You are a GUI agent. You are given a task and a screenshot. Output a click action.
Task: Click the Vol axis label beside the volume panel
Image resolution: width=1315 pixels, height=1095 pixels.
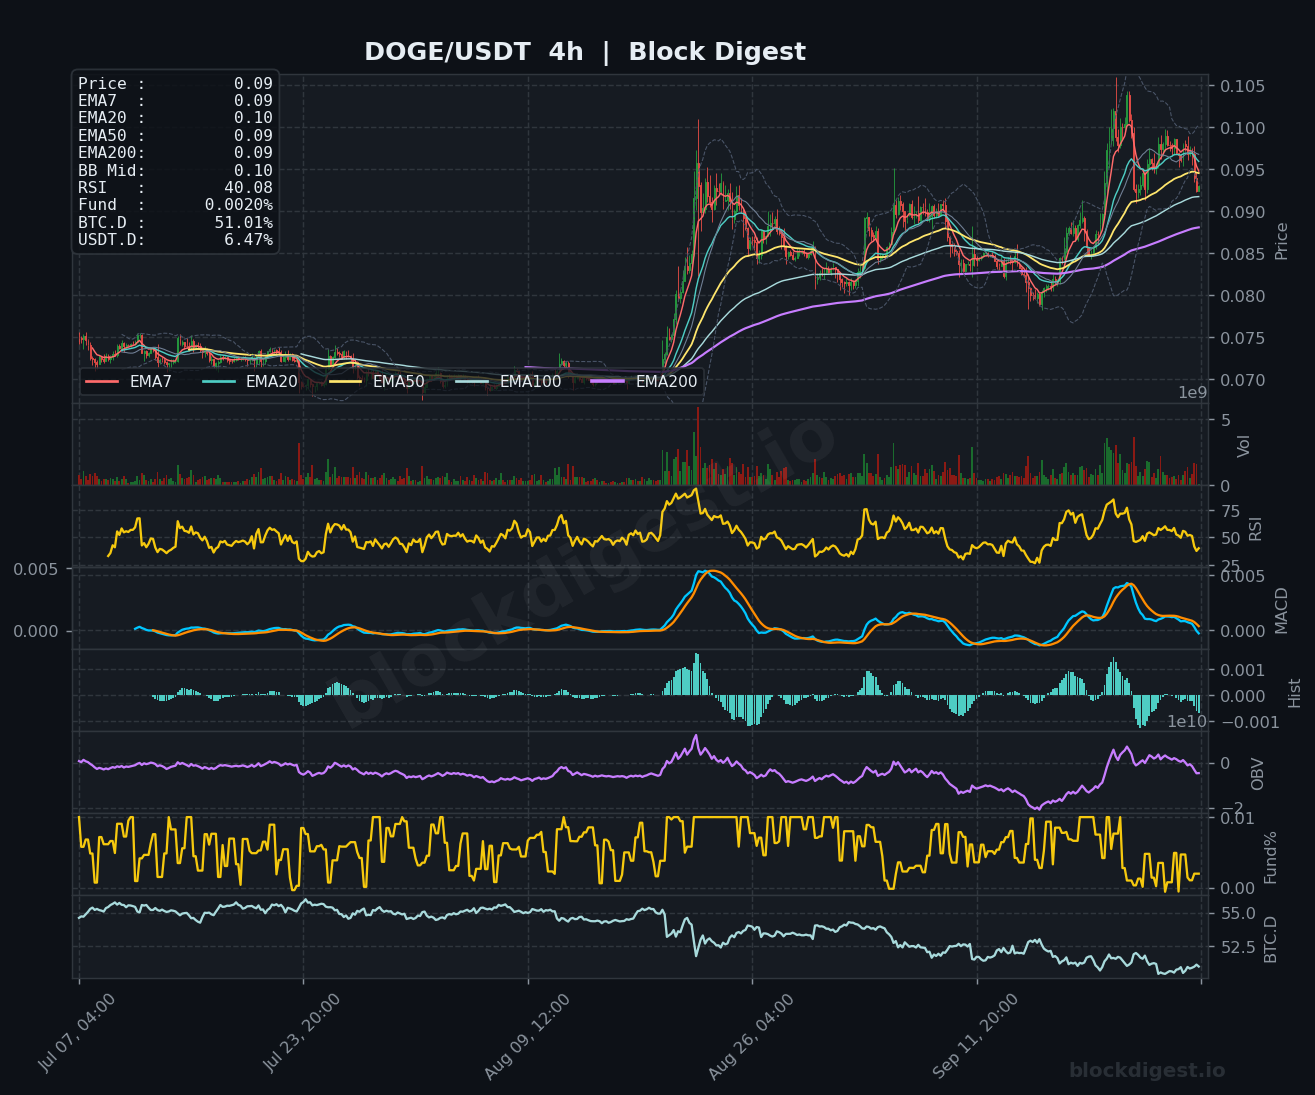pyautogui.click(x=1244, y=445)
